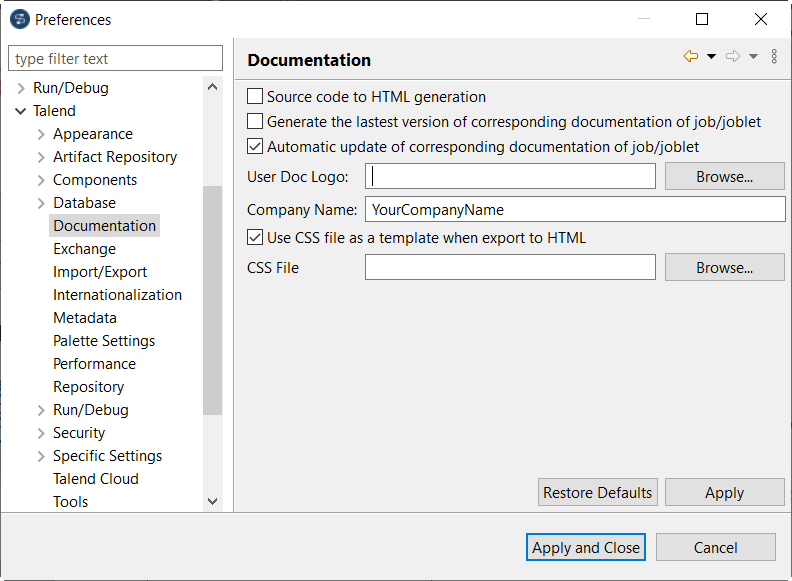Expand the Appearance tree node
This screenshot has width=792, height=581.
[x=41, y=134]
